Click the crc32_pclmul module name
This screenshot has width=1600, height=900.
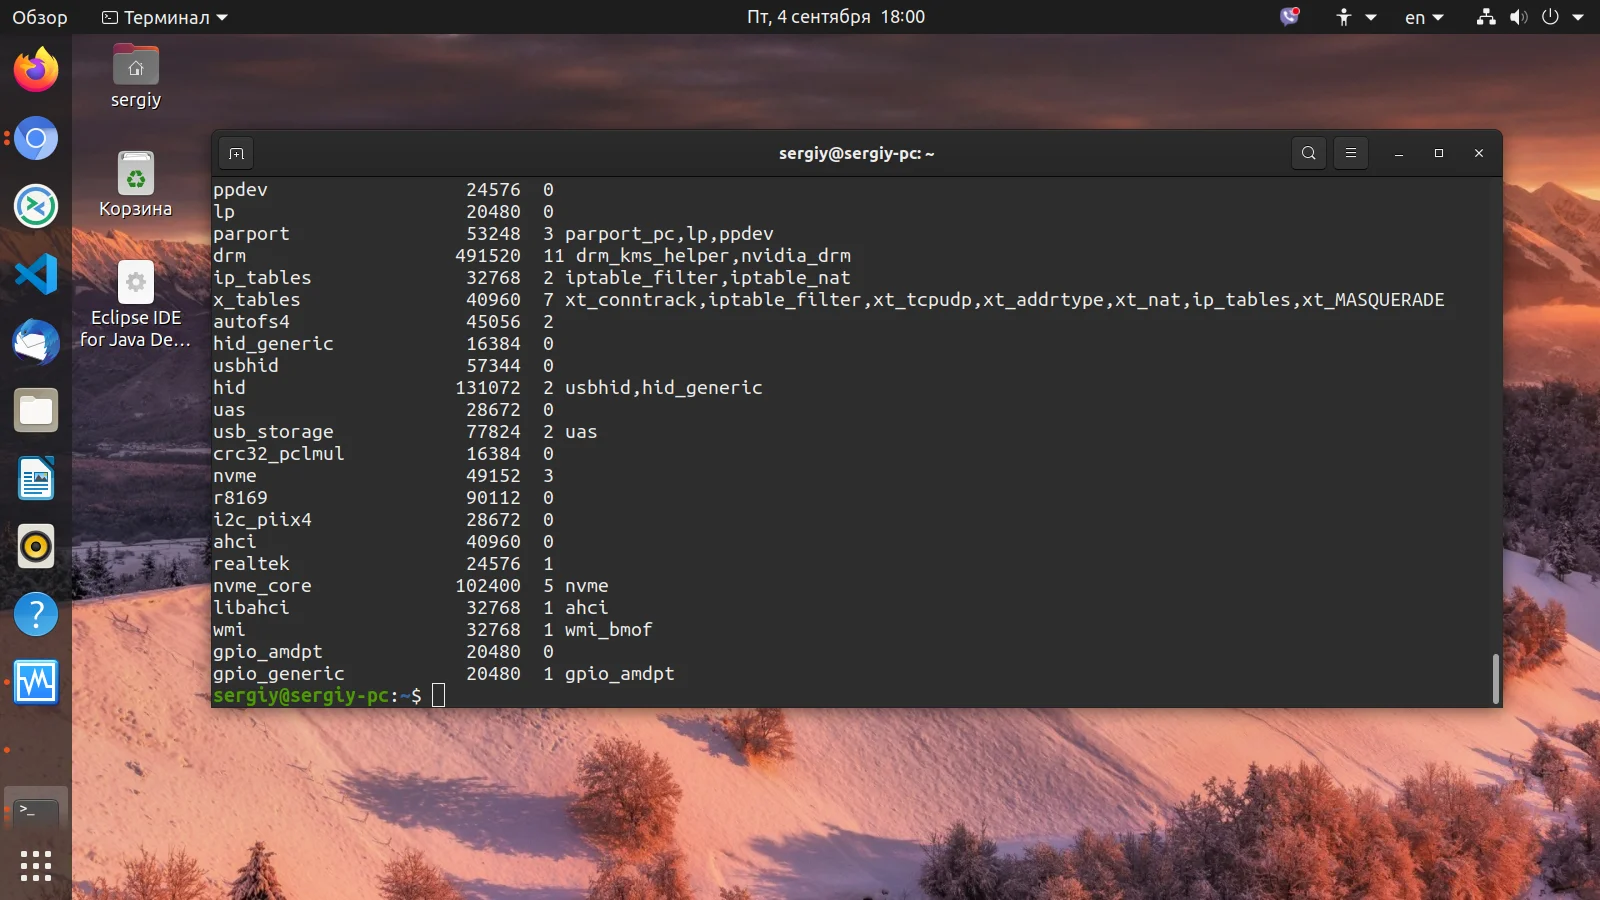tap(279, 454)
